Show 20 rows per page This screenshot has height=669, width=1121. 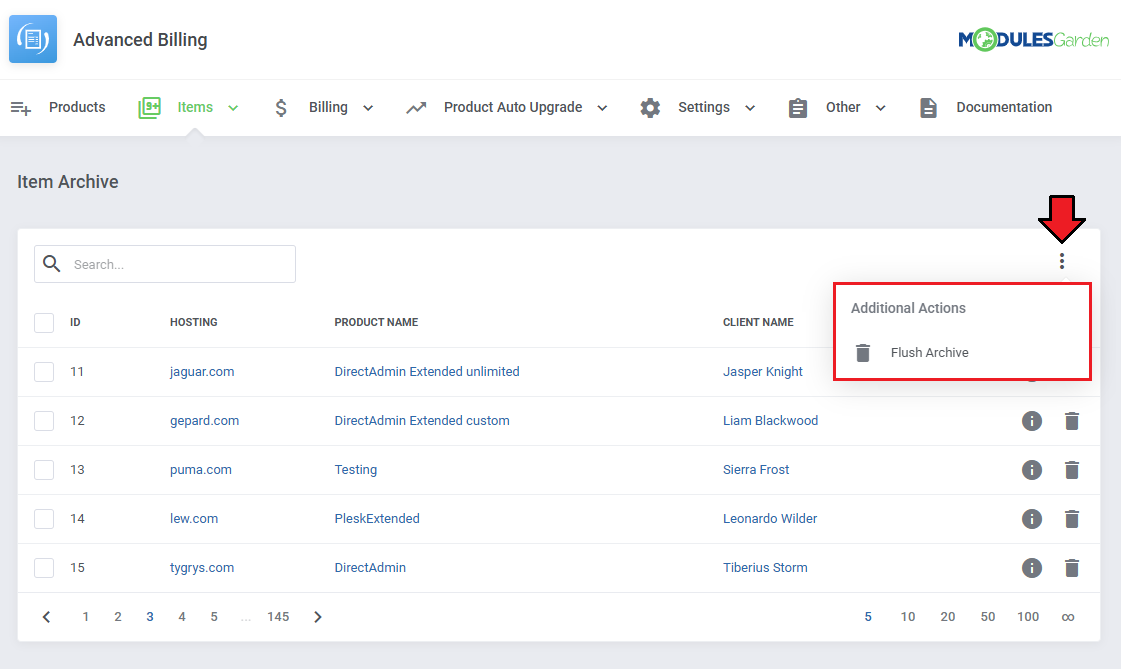[x=948, y=617]
